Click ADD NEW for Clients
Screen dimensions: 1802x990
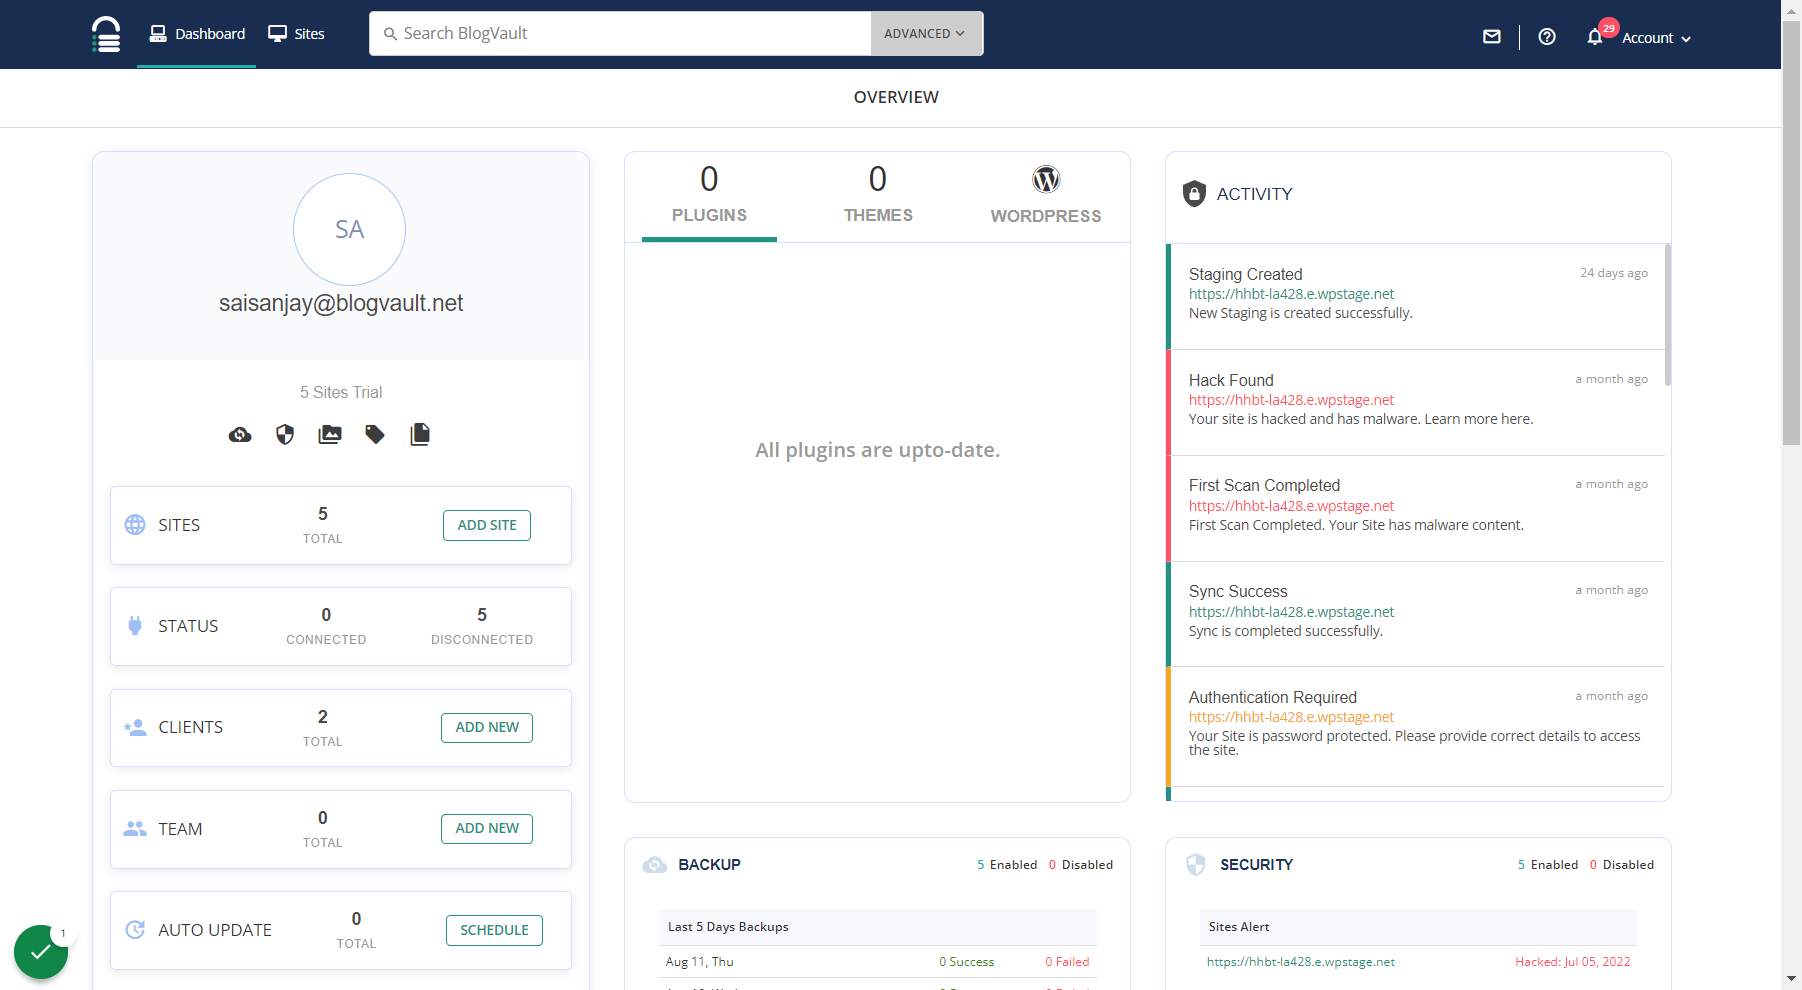pyautogui.click(x=487, y=727)
